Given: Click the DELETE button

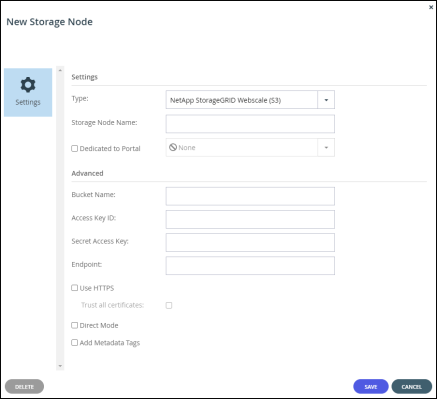Looking at the screenshot, I should coord(24,387).
